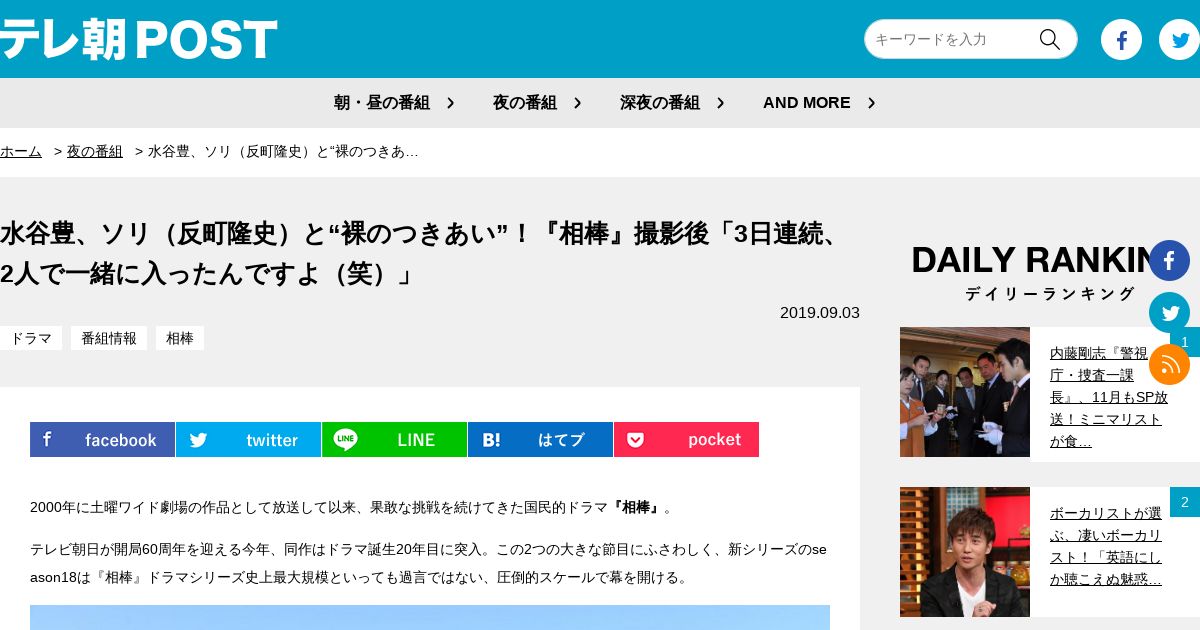Open the header Facebook icon
This screenshot has width=1200, height=630.
click(x=1121, y=40)
